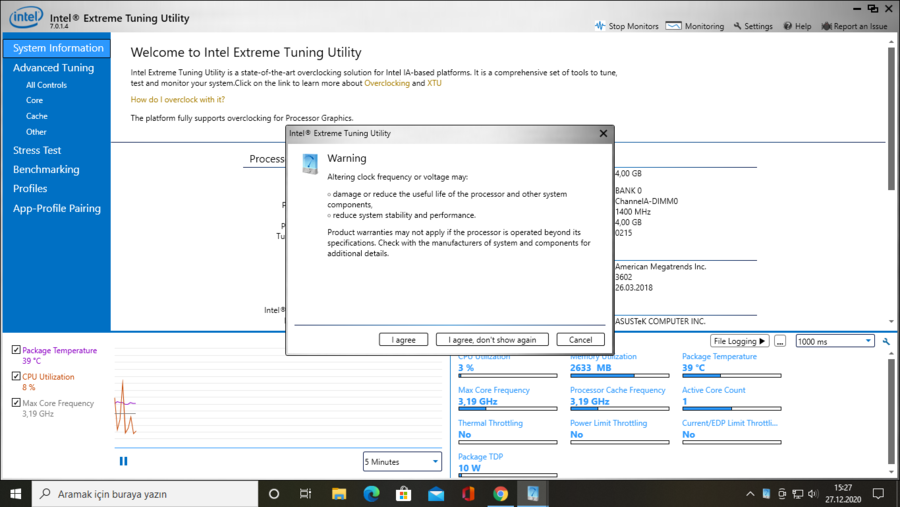Screen dimensions: 900x507
Task: Open Google Chrome from taskbar
Action: [x=501, y=494]
